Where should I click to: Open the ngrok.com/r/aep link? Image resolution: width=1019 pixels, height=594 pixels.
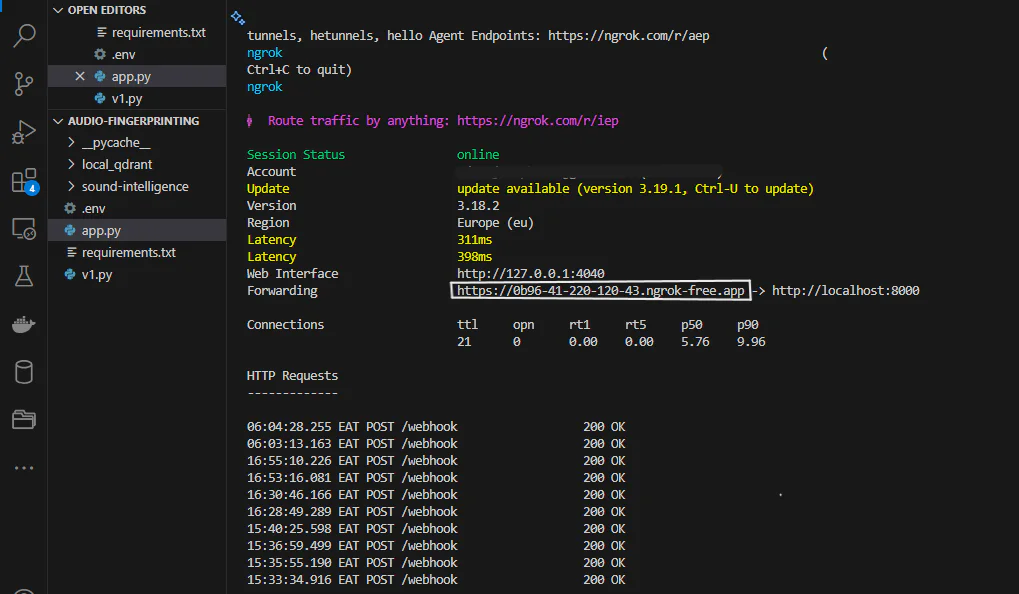click(628, 36)
